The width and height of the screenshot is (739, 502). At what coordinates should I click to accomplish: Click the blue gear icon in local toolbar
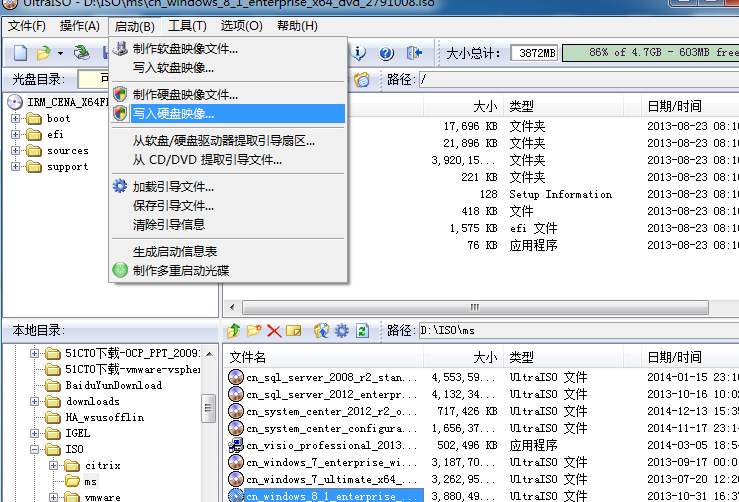click(x=342, y=331)
